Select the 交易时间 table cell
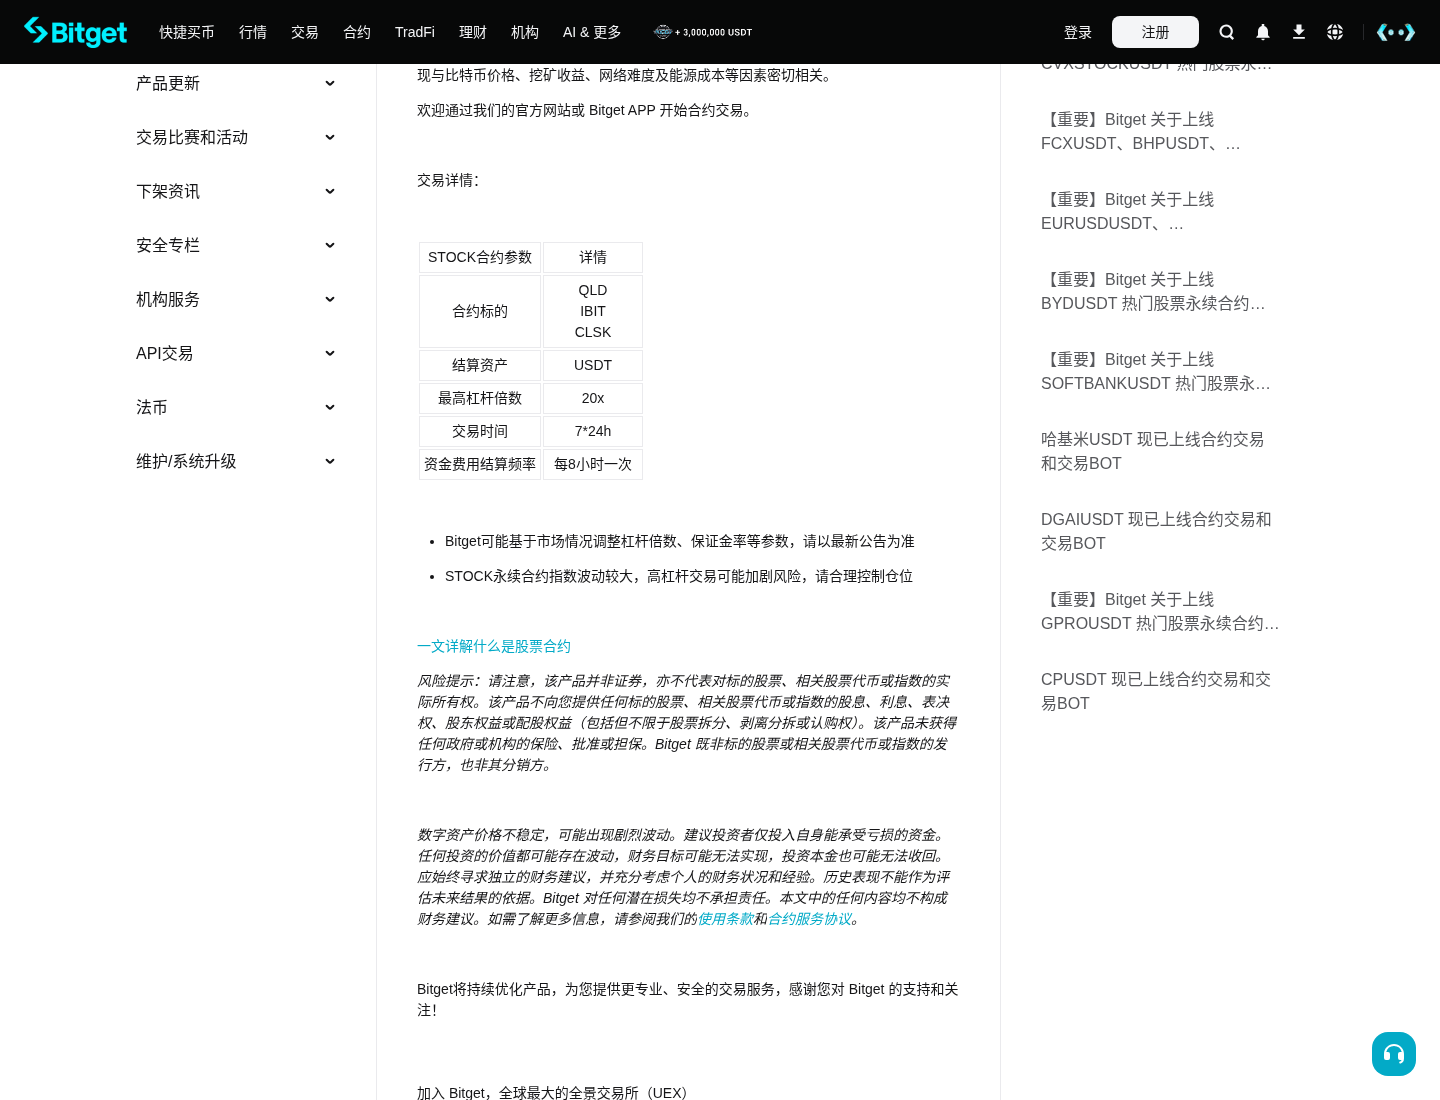Image resolution: width=1440 pixels, height=1100 pixels. [x=480, y=431]
